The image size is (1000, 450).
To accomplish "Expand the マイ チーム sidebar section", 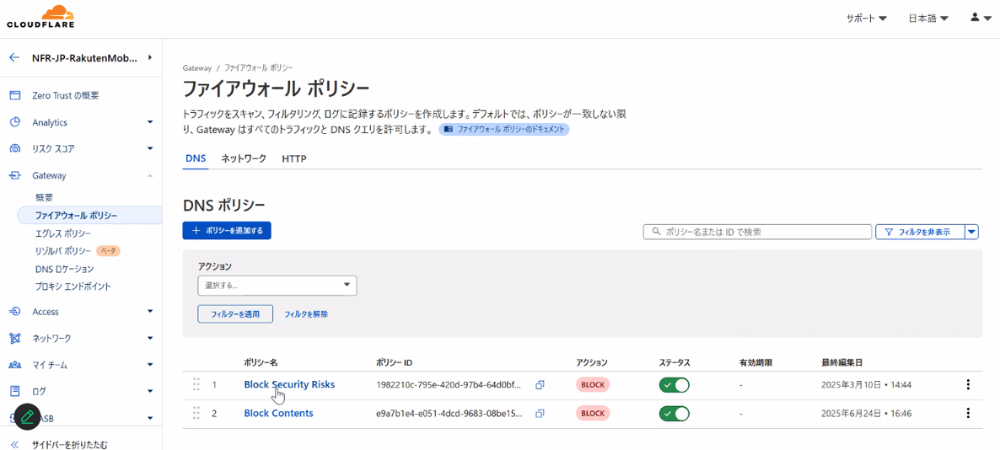I will pos(150,365).
